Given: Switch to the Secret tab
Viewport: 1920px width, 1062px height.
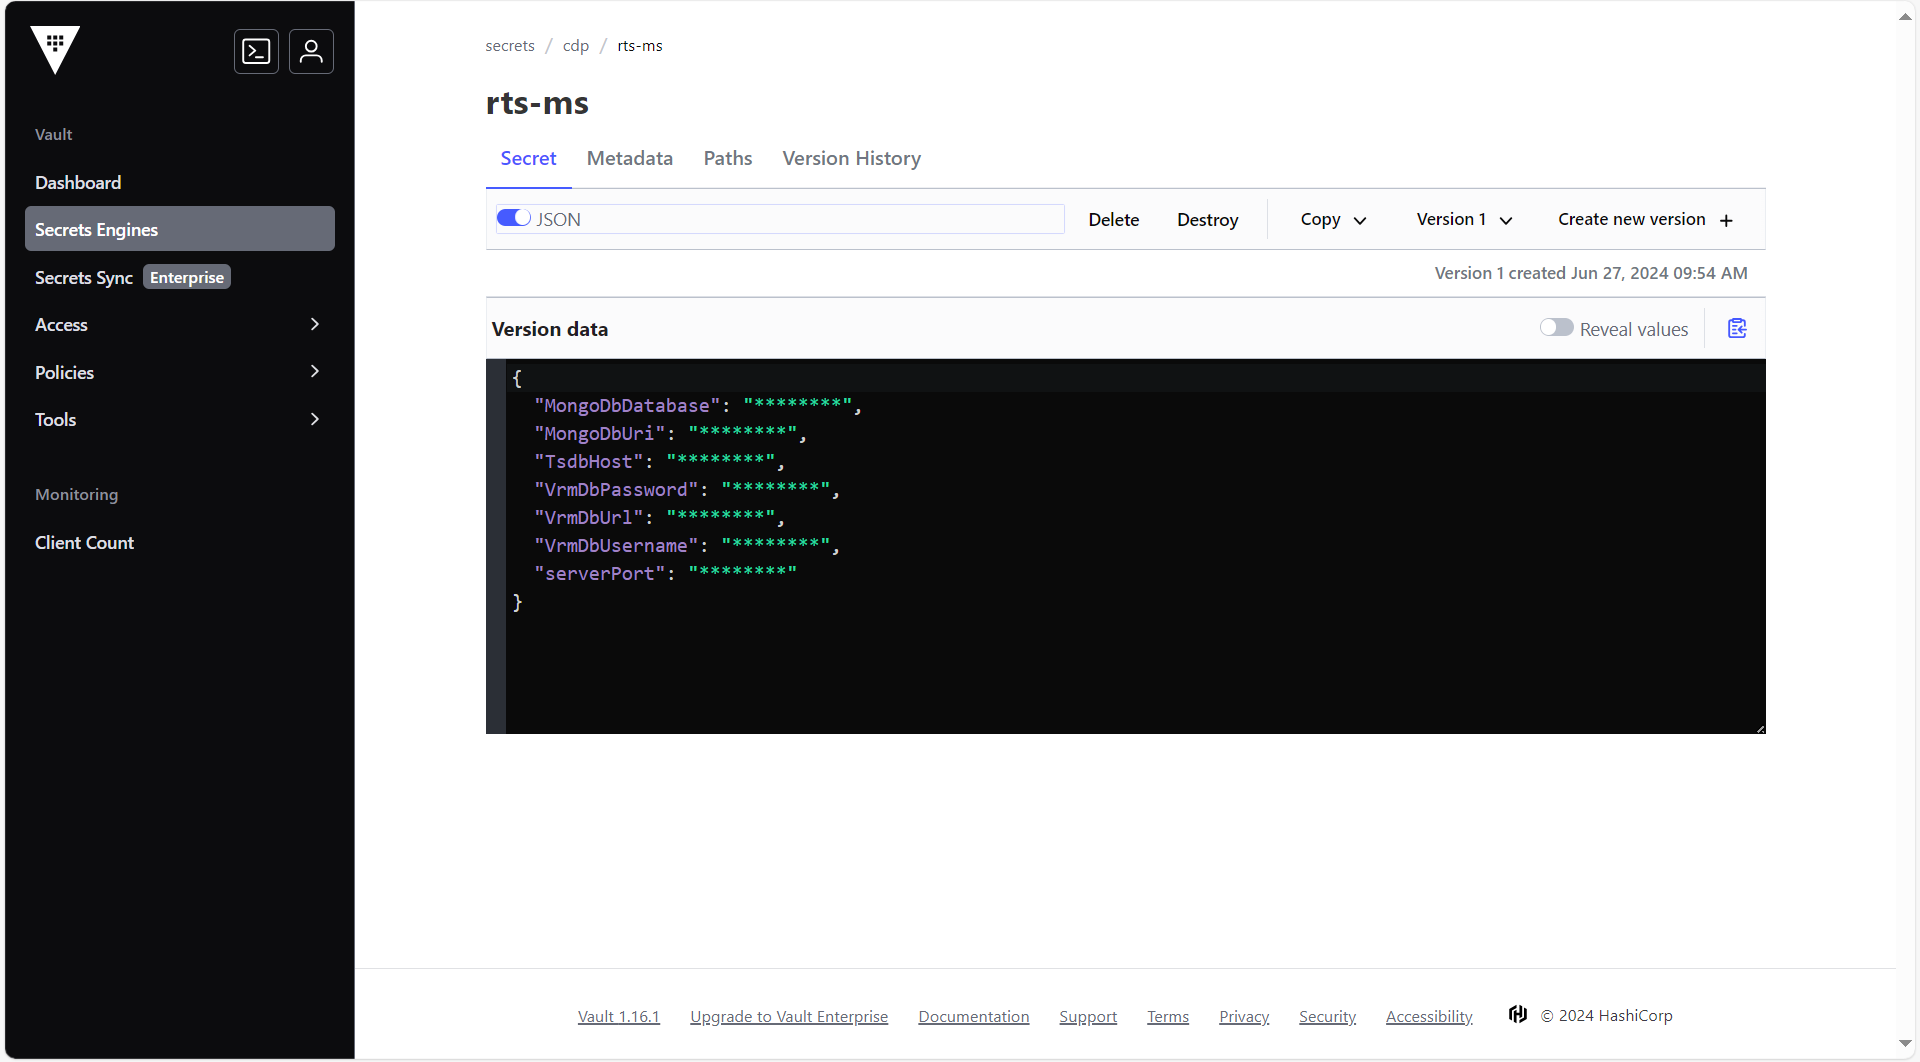Looking at the screenshot, I should point(528,158).
